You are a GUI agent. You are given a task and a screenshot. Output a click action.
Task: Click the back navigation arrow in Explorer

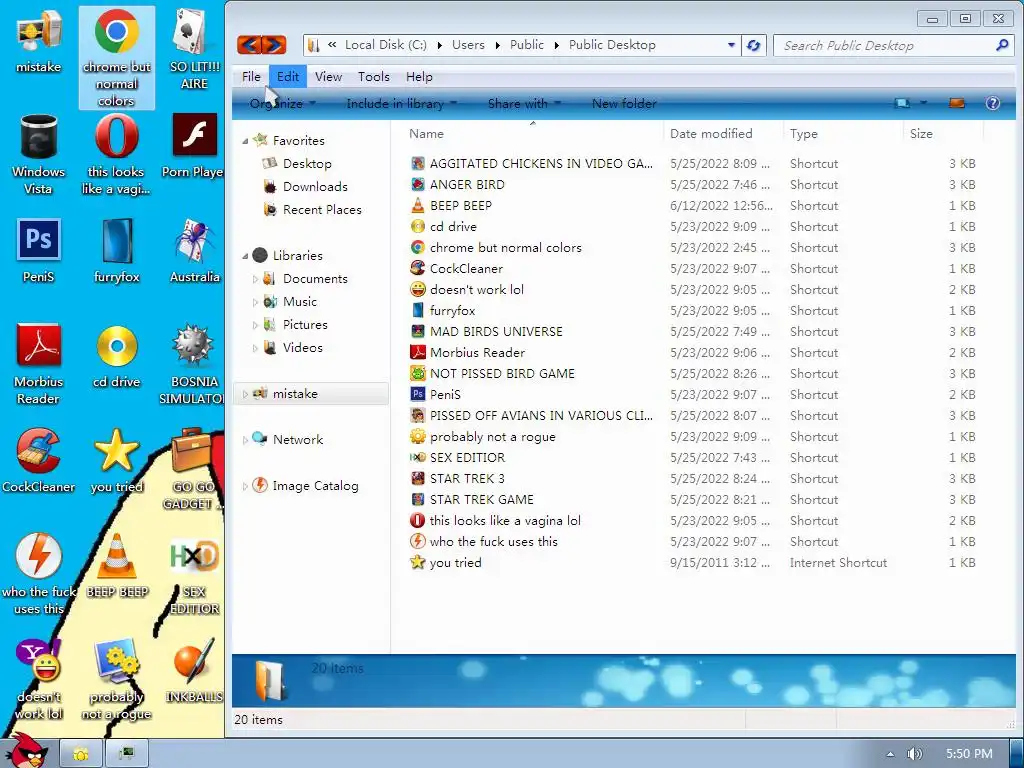(249, 44)
